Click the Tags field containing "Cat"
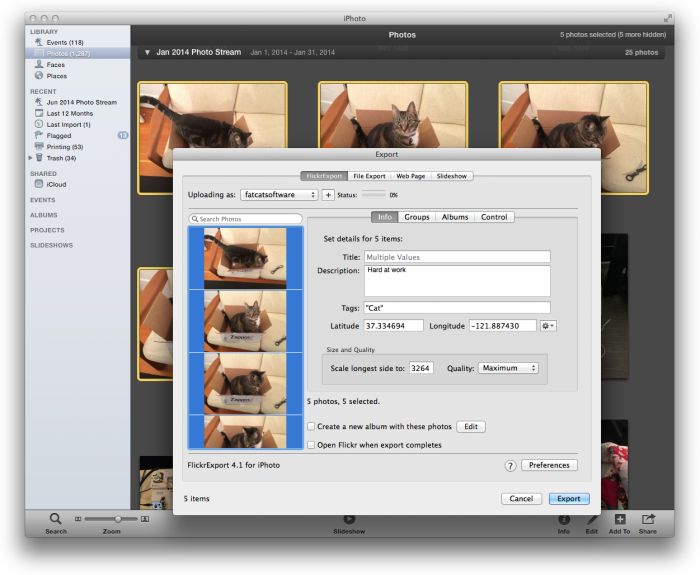The image size is (700, 575). (x=457, y=308)
